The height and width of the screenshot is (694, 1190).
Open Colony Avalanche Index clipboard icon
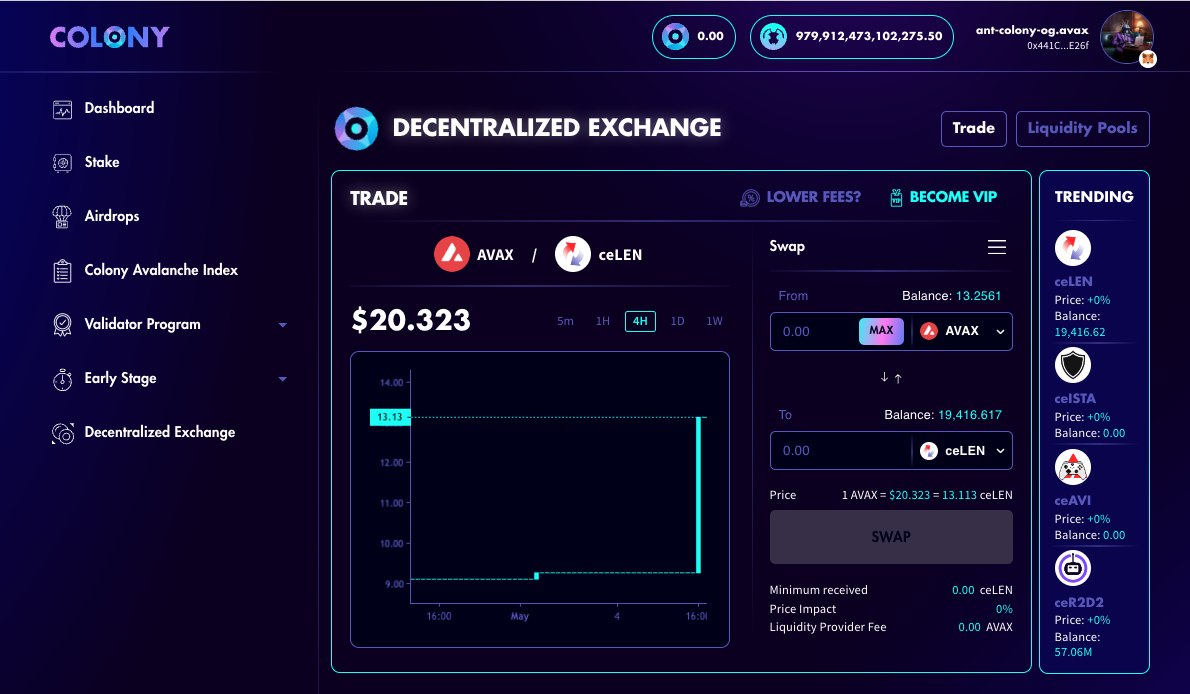[62, 271]
